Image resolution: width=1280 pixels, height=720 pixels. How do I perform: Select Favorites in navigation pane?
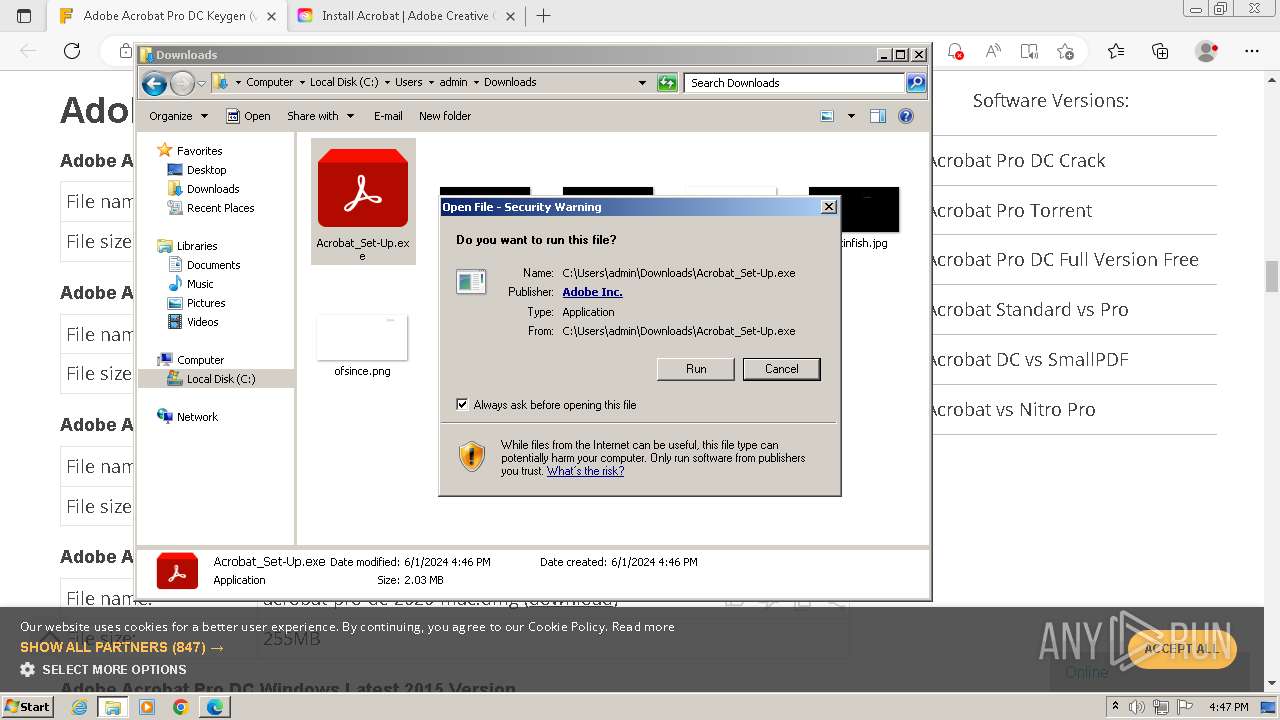(199, 151)
